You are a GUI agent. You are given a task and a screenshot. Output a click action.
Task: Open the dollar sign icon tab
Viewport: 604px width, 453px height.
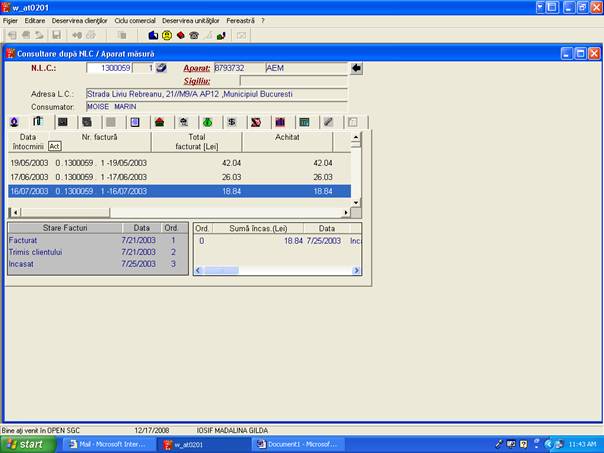click(231, 121)
